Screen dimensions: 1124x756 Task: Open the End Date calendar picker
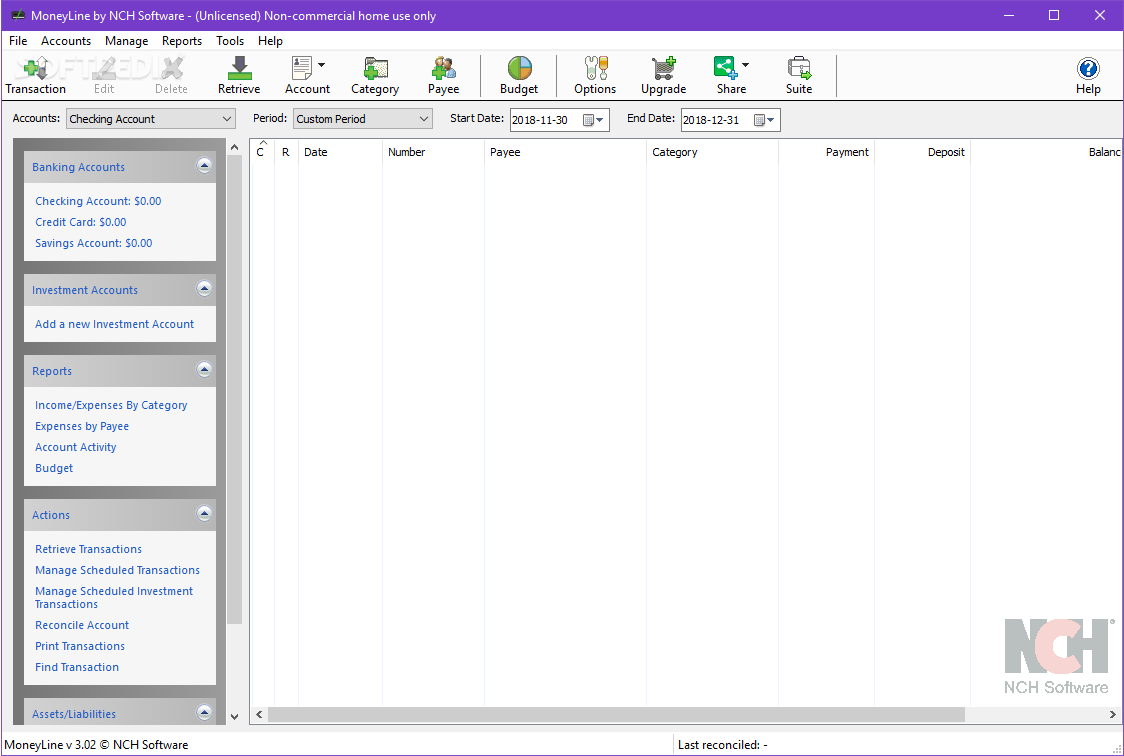(764, 120)
